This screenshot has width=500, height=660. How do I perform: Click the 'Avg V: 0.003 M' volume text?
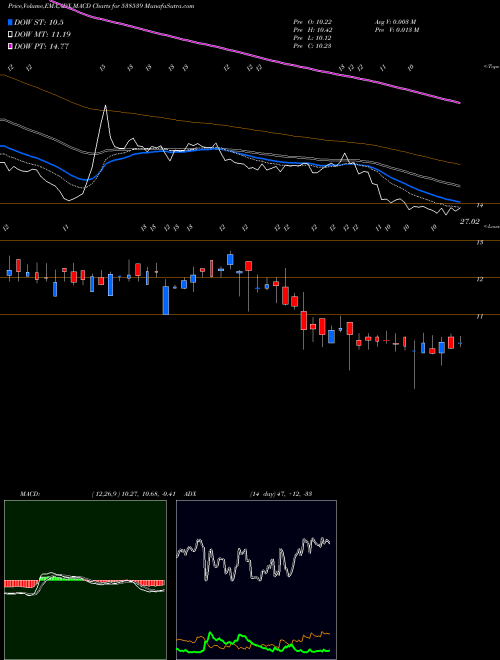tap(398, 22)
